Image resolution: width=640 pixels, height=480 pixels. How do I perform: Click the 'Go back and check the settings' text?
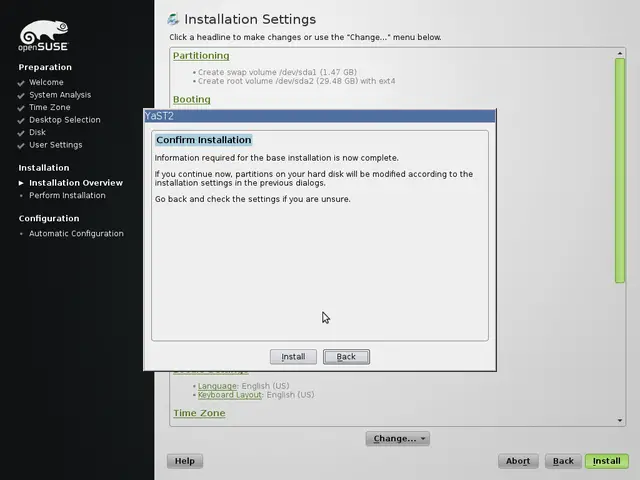click(253, 199)
